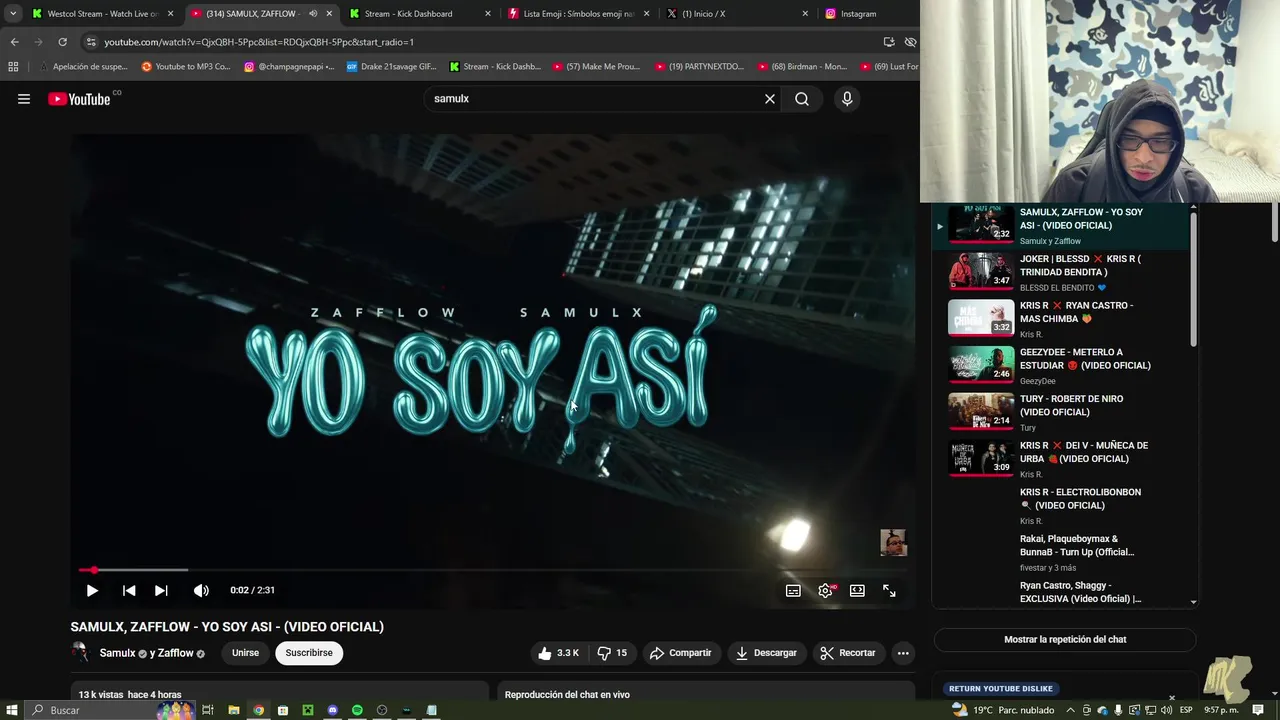Click the taskbar Buscar search box
Screen dimensions: 1280x720
(110, 710)
